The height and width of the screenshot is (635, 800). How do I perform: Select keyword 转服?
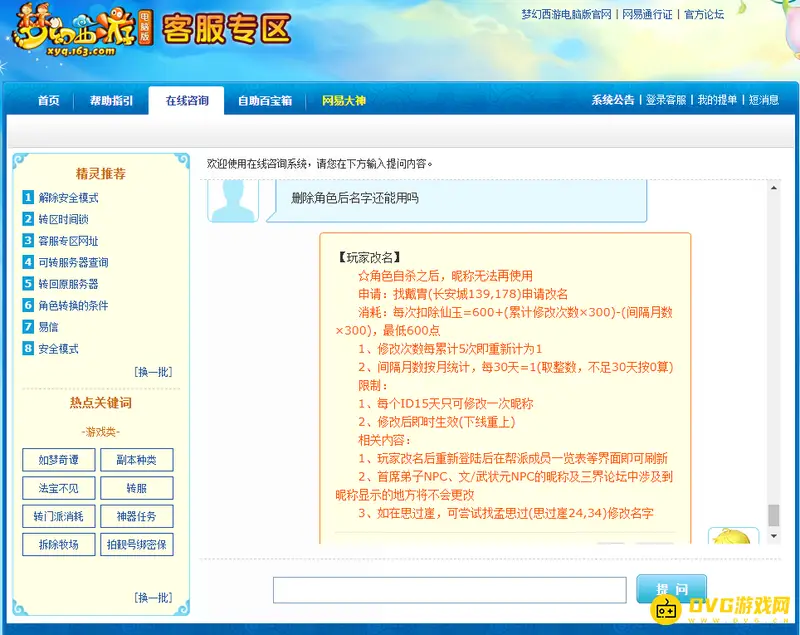click(137, 488)
